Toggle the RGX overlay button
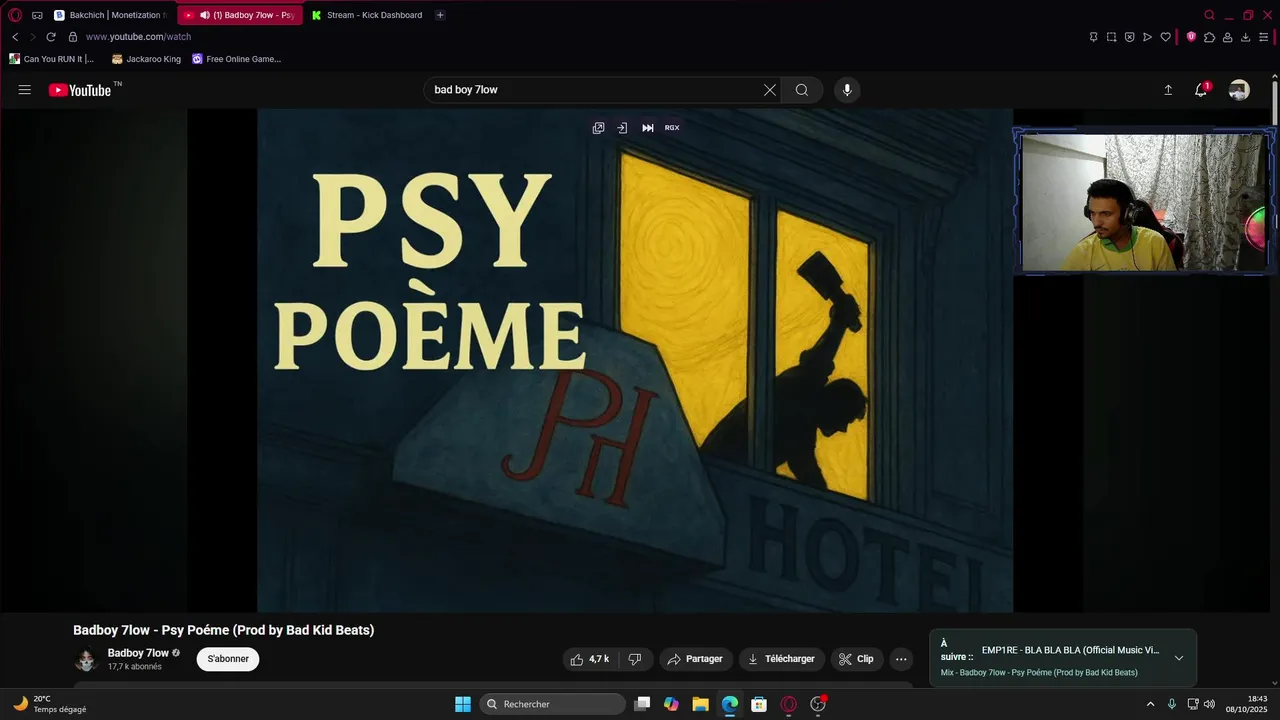 [x=672, y=128]
